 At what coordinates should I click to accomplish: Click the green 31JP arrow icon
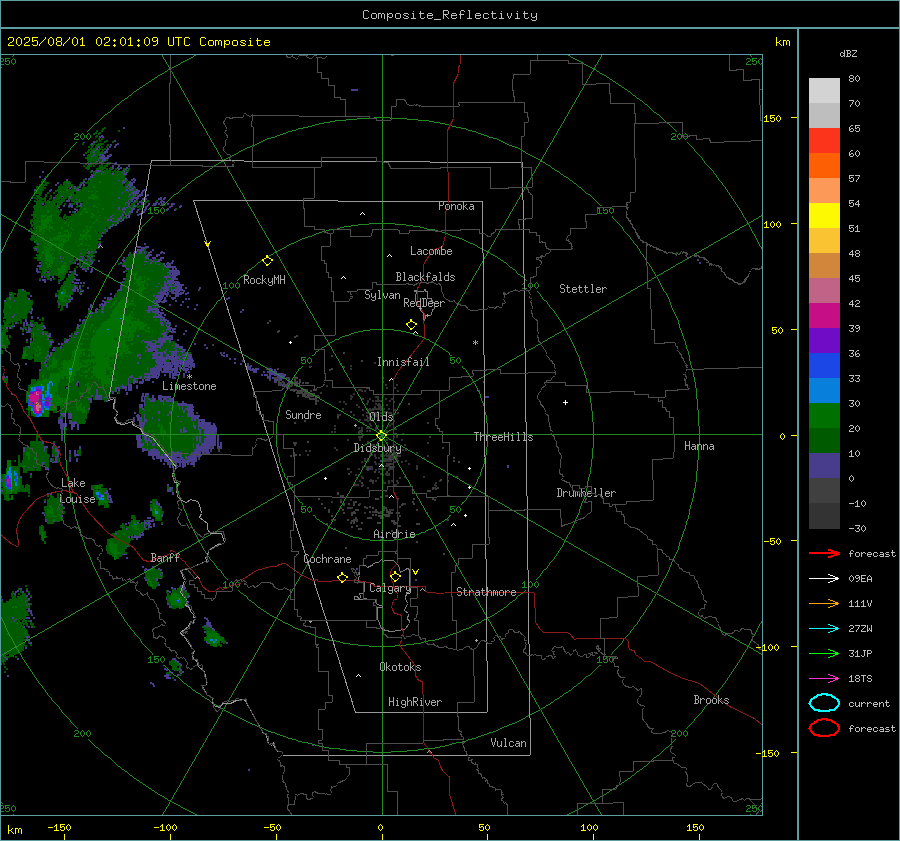tap(824, 653)
